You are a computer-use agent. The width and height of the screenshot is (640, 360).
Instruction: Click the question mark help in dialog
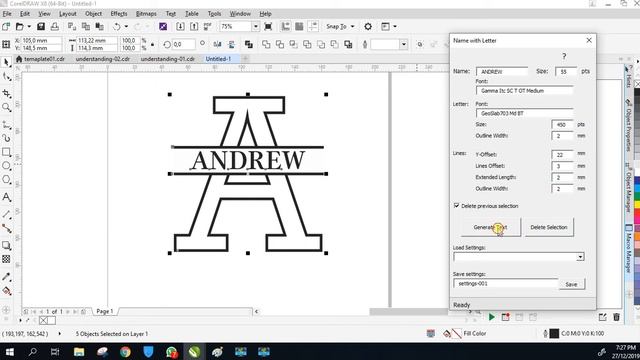[564, 56]
